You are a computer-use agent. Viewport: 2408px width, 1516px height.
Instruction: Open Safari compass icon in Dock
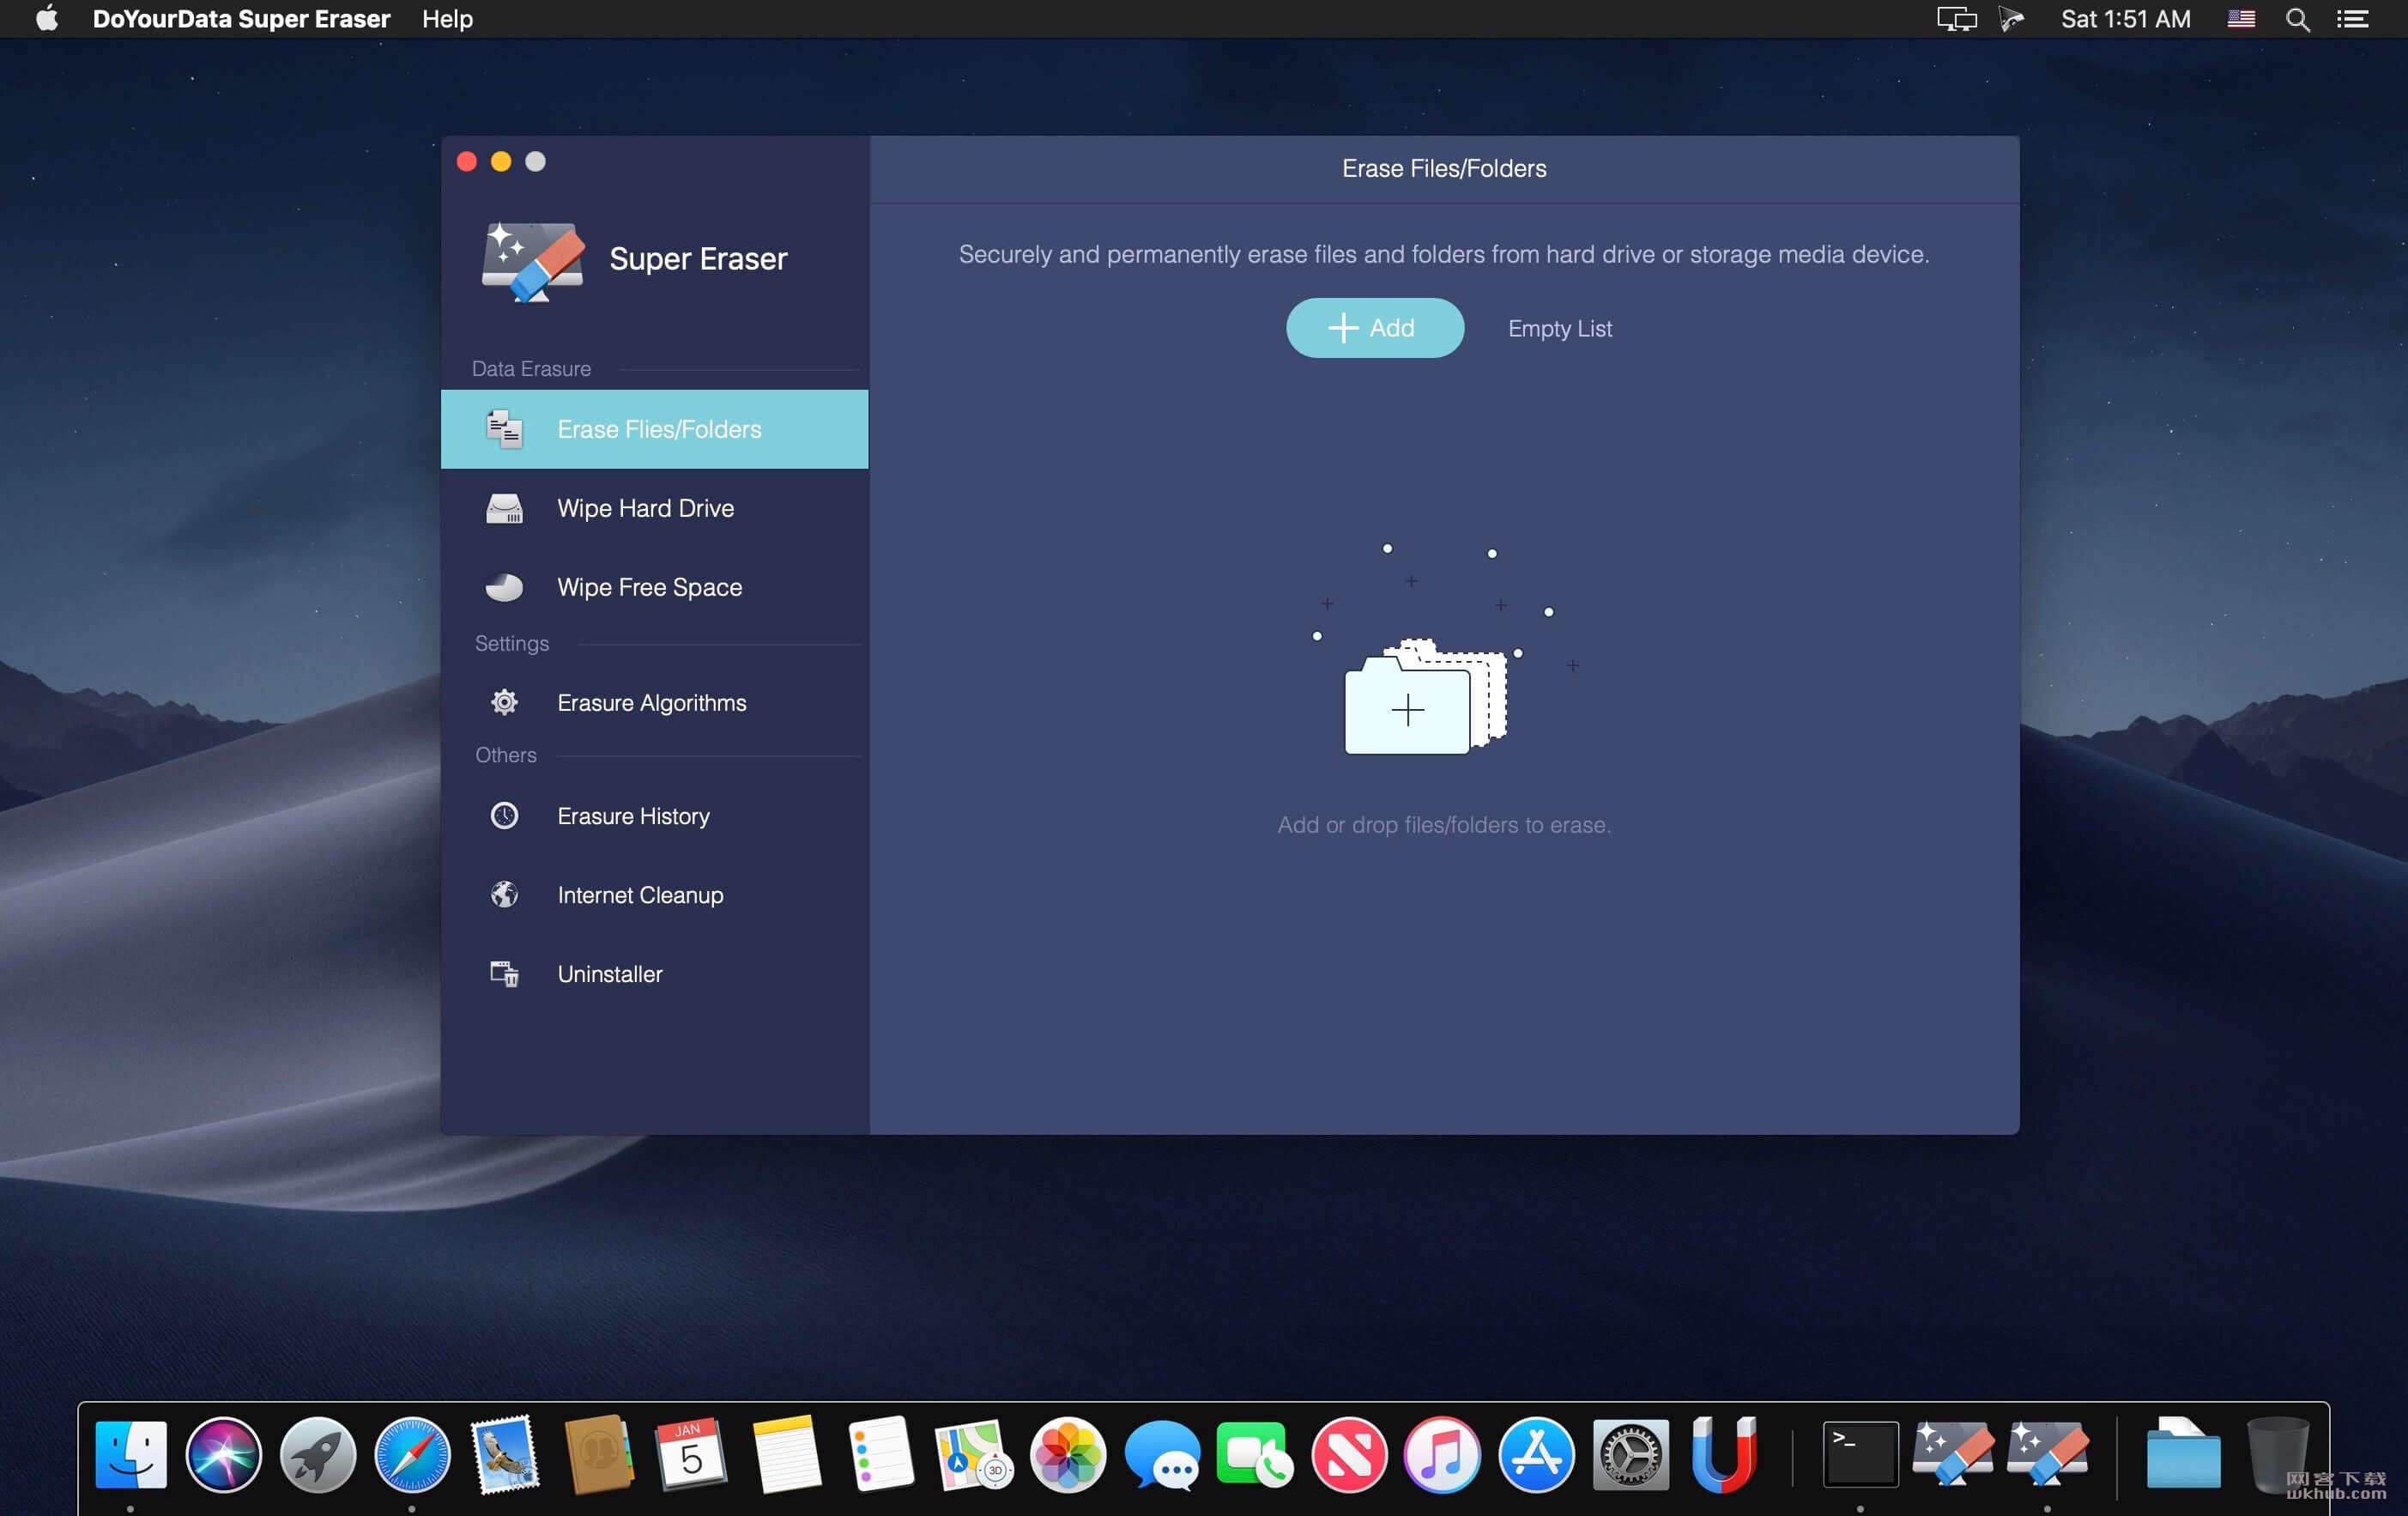tap(412, 1454)
